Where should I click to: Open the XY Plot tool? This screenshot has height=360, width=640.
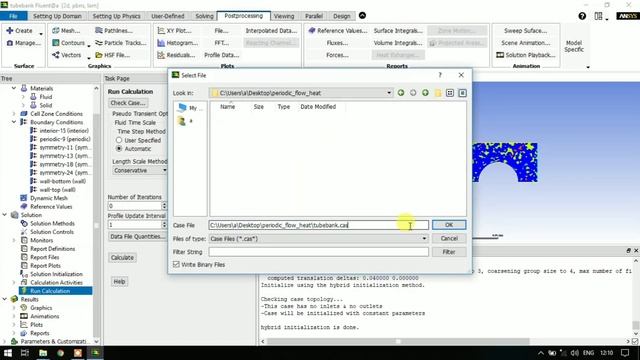174,31
